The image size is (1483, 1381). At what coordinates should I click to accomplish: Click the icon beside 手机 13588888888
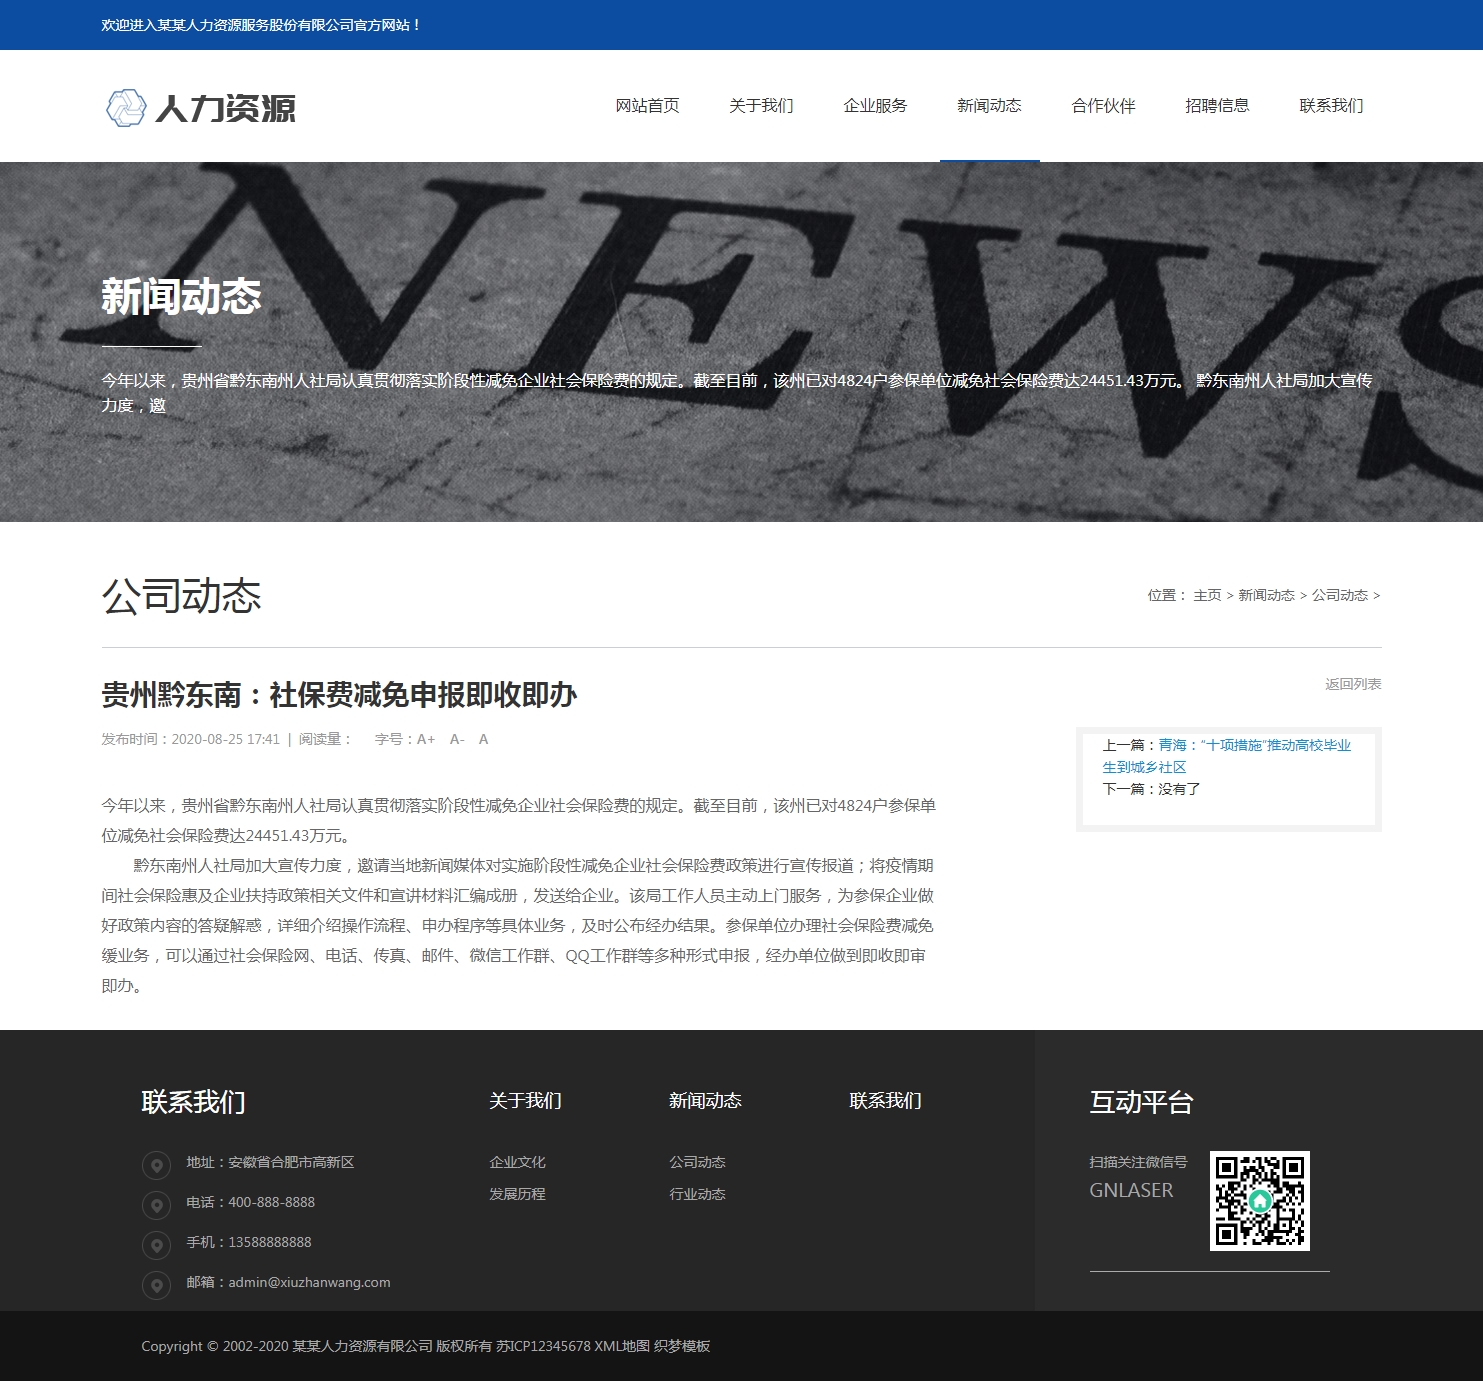click(156, 1245)
